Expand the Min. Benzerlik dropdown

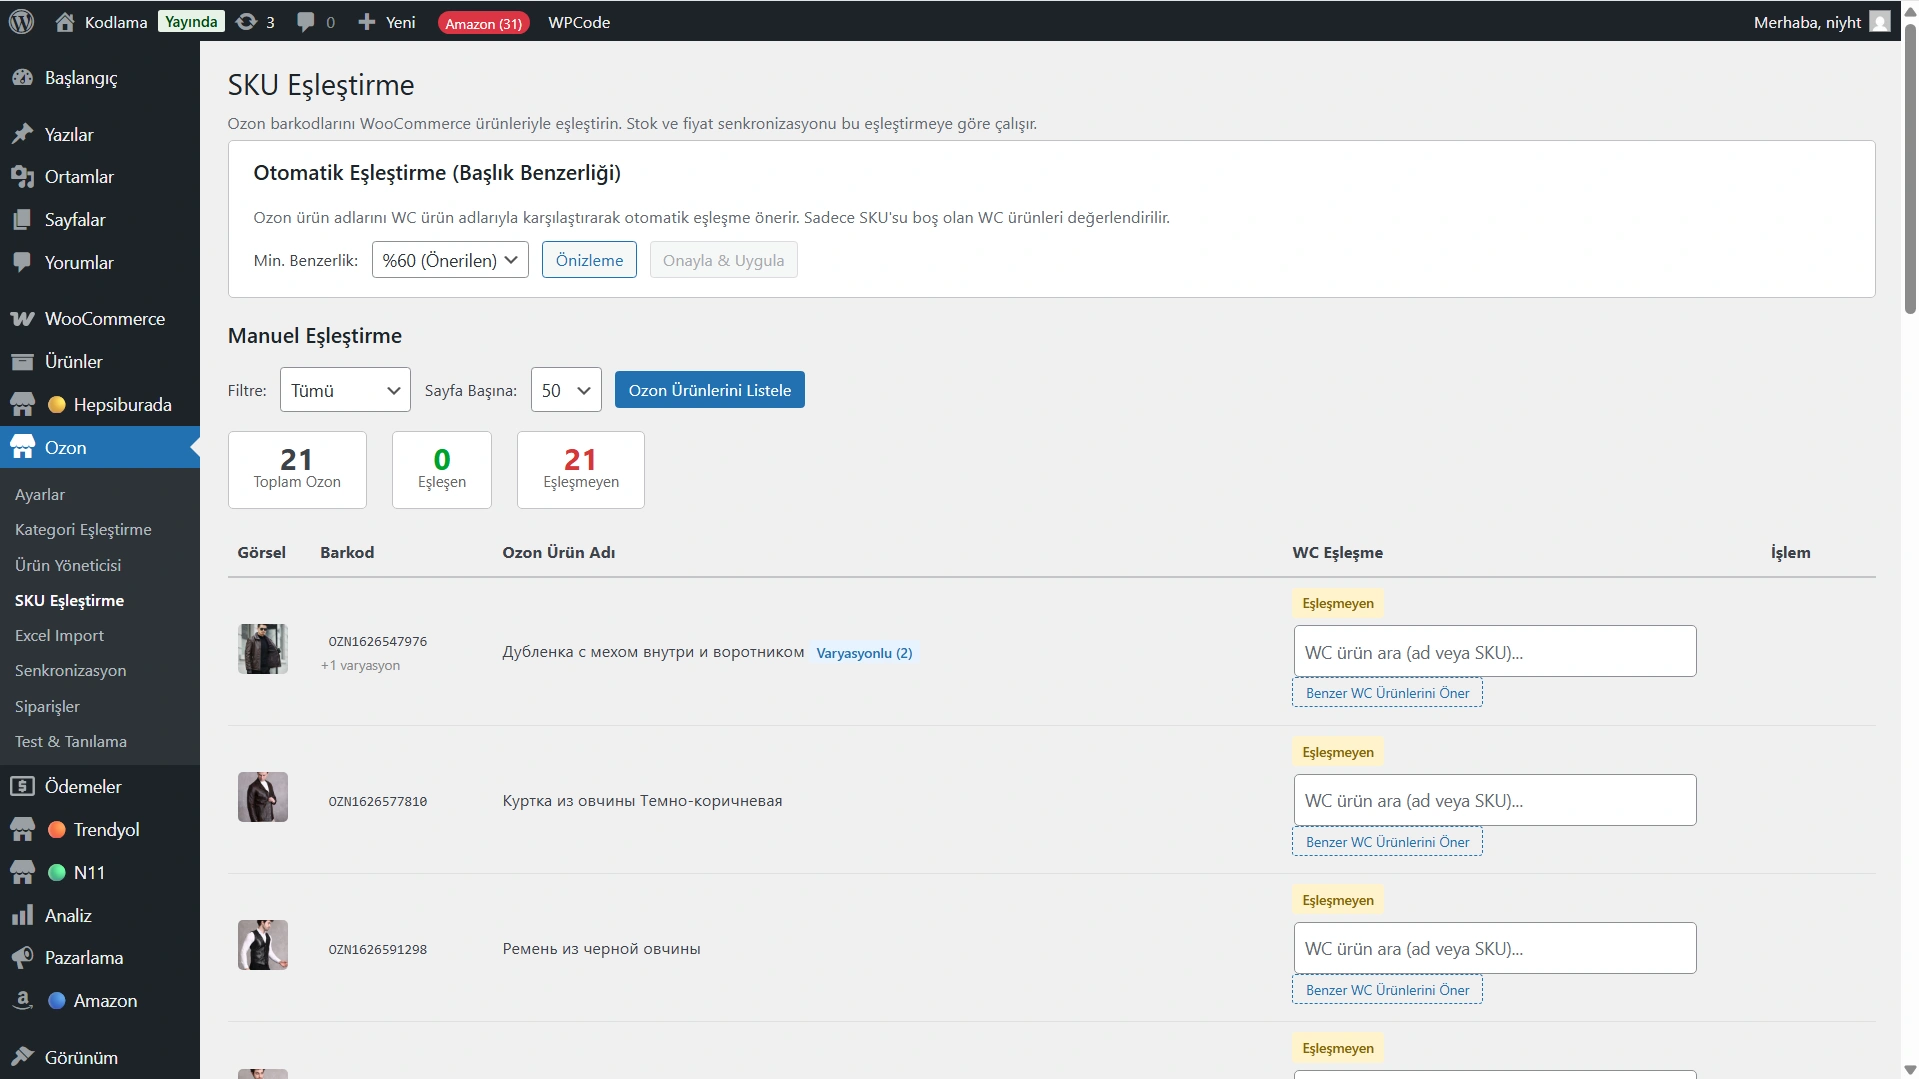point(450,260)
